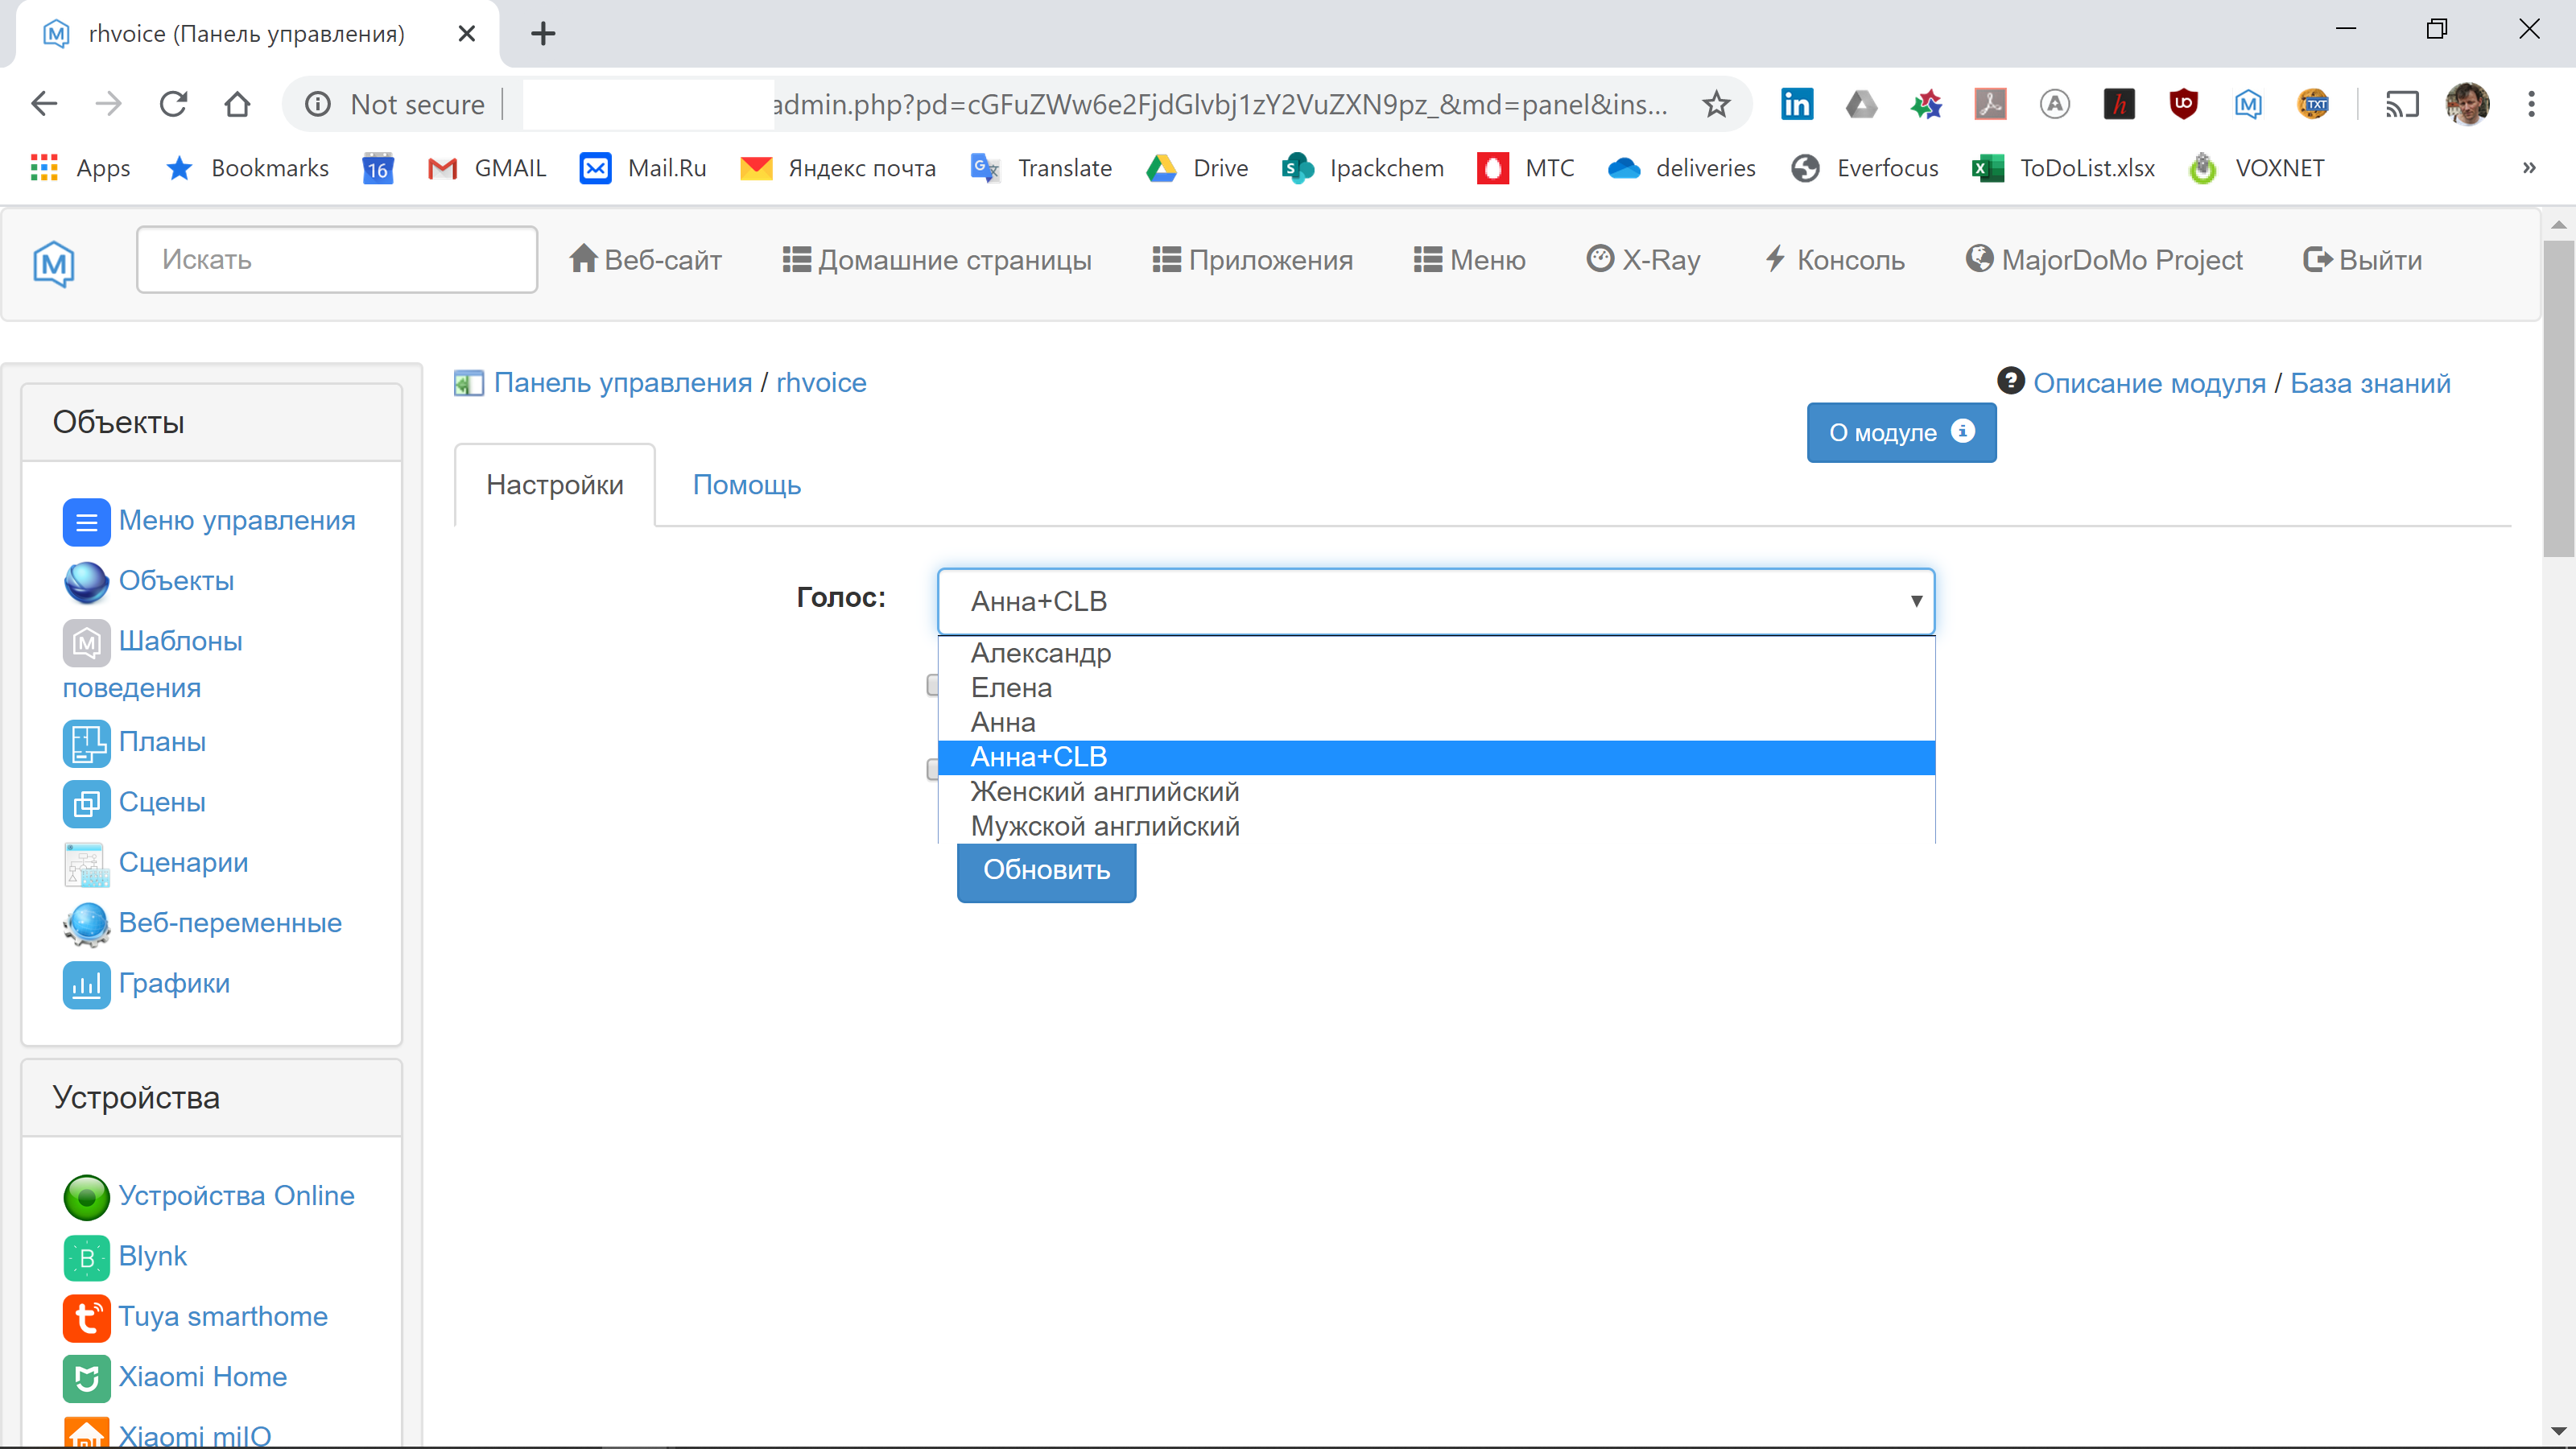Viewport: 2576px width, 1449px height.
Task: Switch to the Помощь tab
Action: [x=745, y=485]
